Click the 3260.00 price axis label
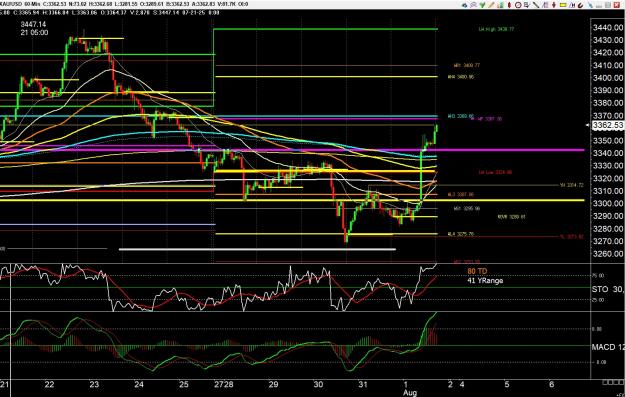 [x=608, y=254]
